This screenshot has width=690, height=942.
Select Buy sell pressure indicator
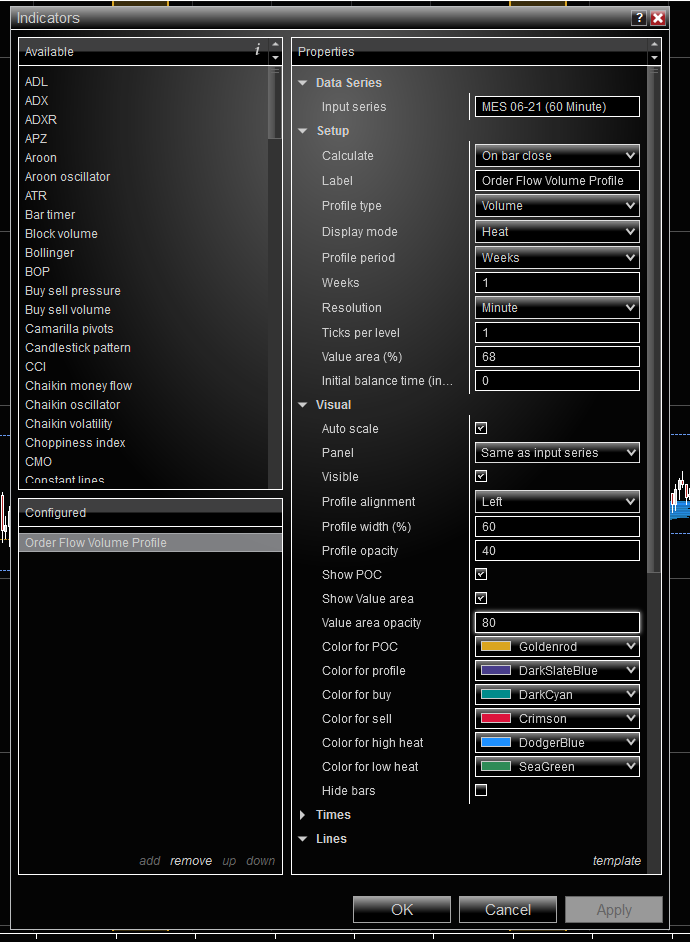pos(73,291)
